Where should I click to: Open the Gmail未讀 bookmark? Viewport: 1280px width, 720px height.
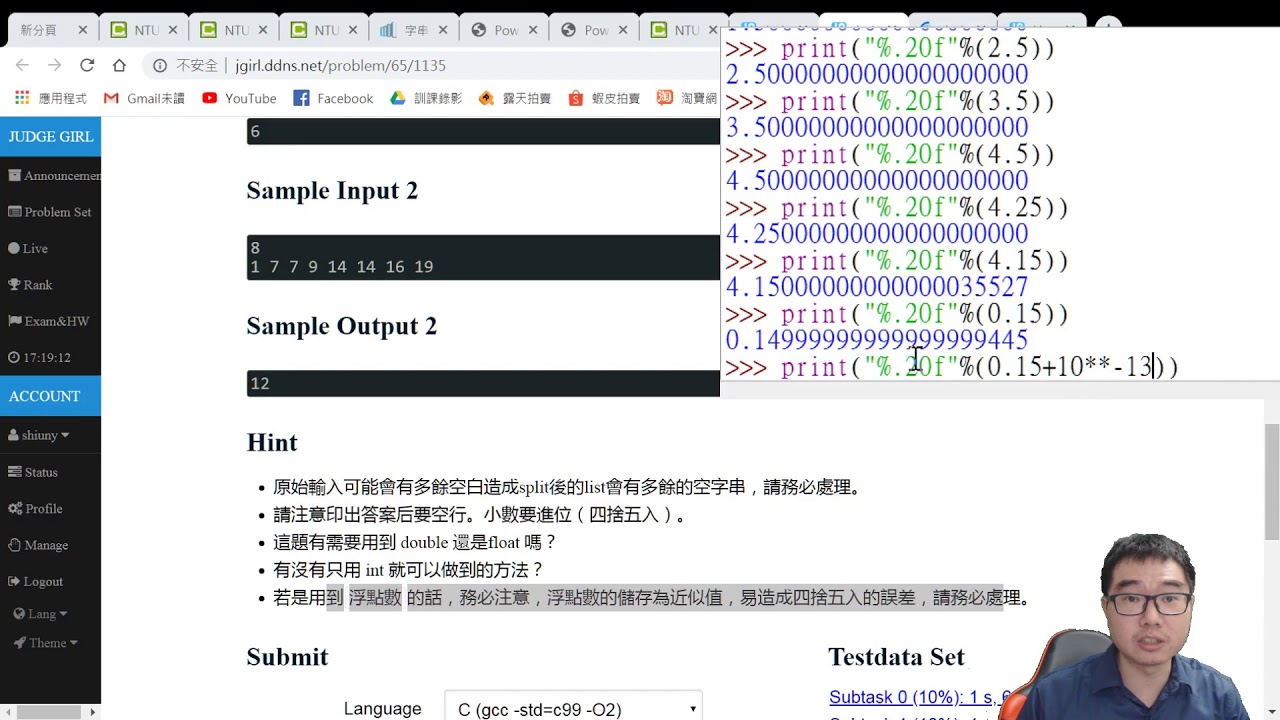click(x=144, y=98)
